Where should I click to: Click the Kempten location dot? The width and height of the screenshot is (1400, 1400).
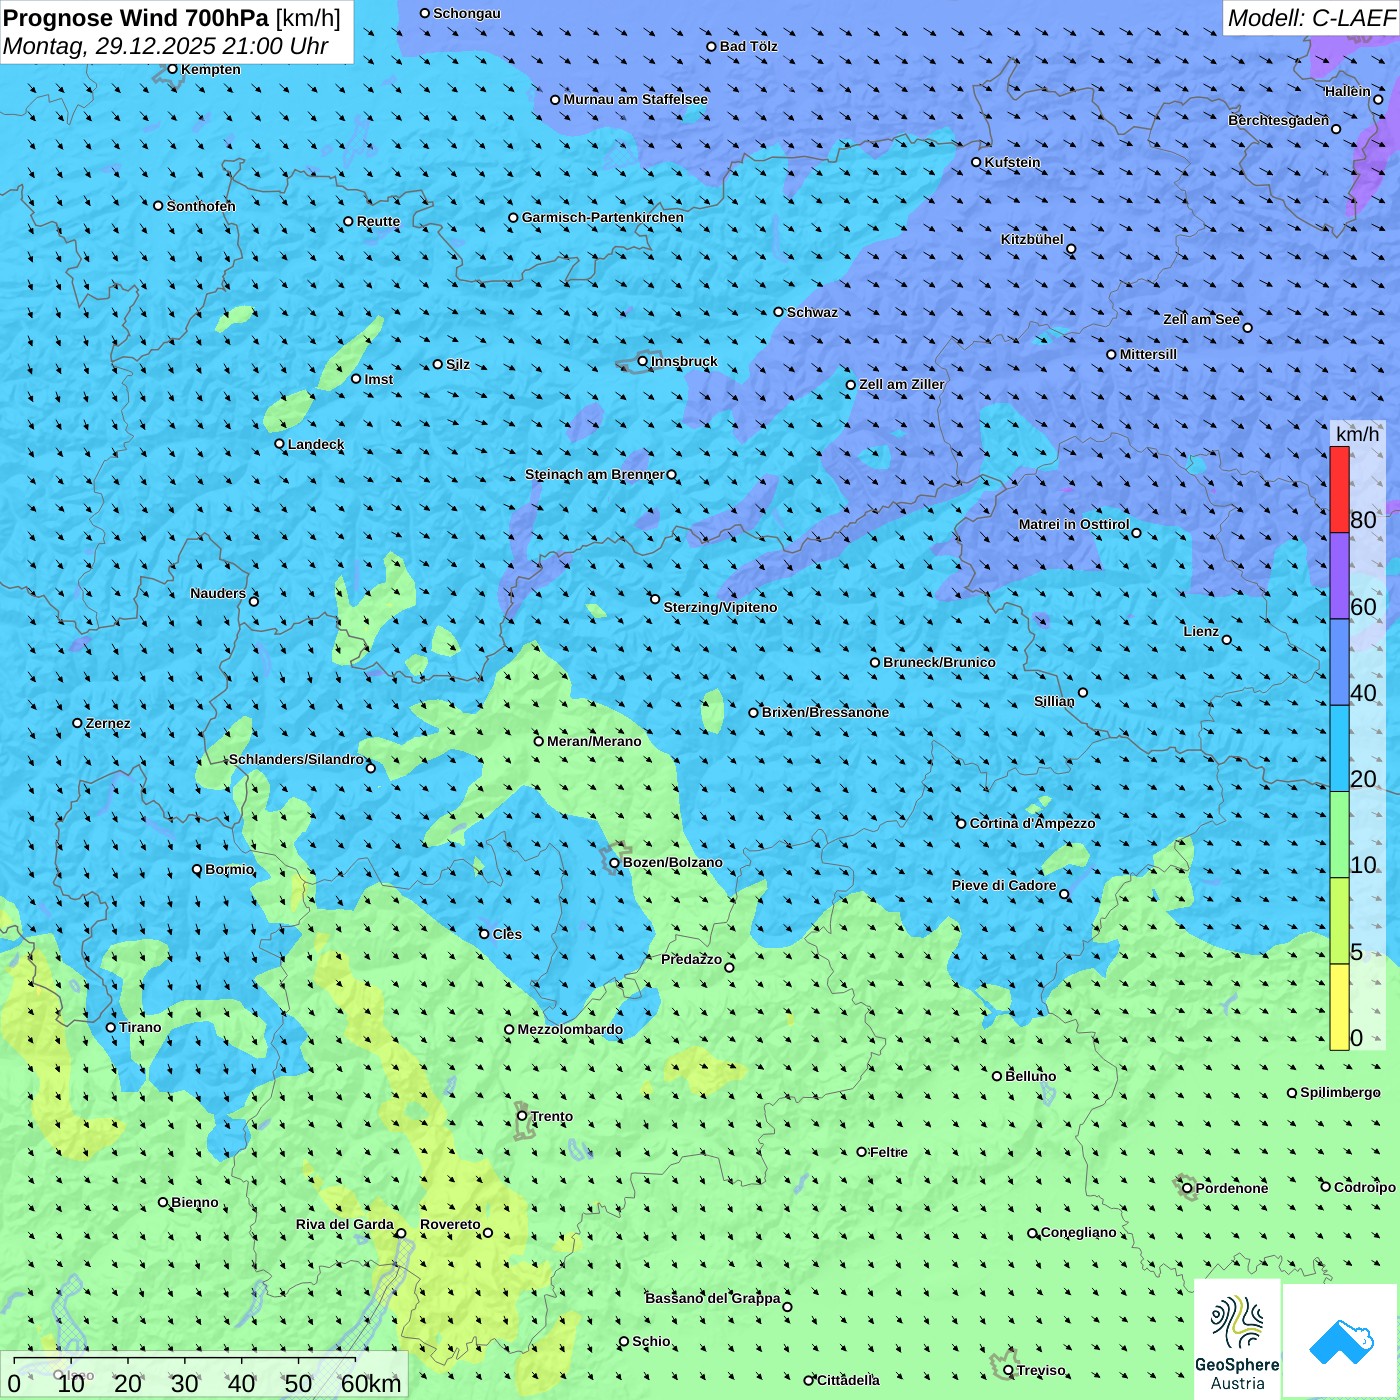click(x=172, y=69)
